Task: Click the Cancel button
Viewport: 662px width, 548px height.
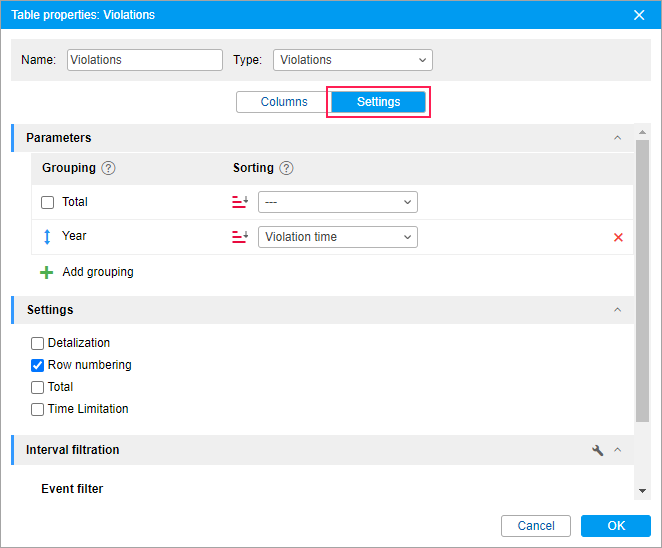Action: [536, 526]
